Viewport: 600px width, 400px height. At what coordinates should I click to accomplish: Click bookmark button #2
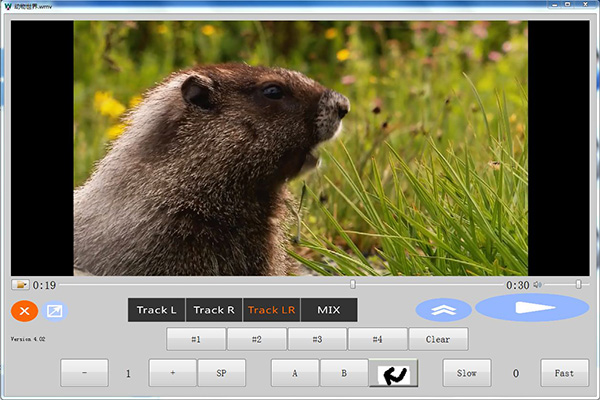(x=257, y=339)
